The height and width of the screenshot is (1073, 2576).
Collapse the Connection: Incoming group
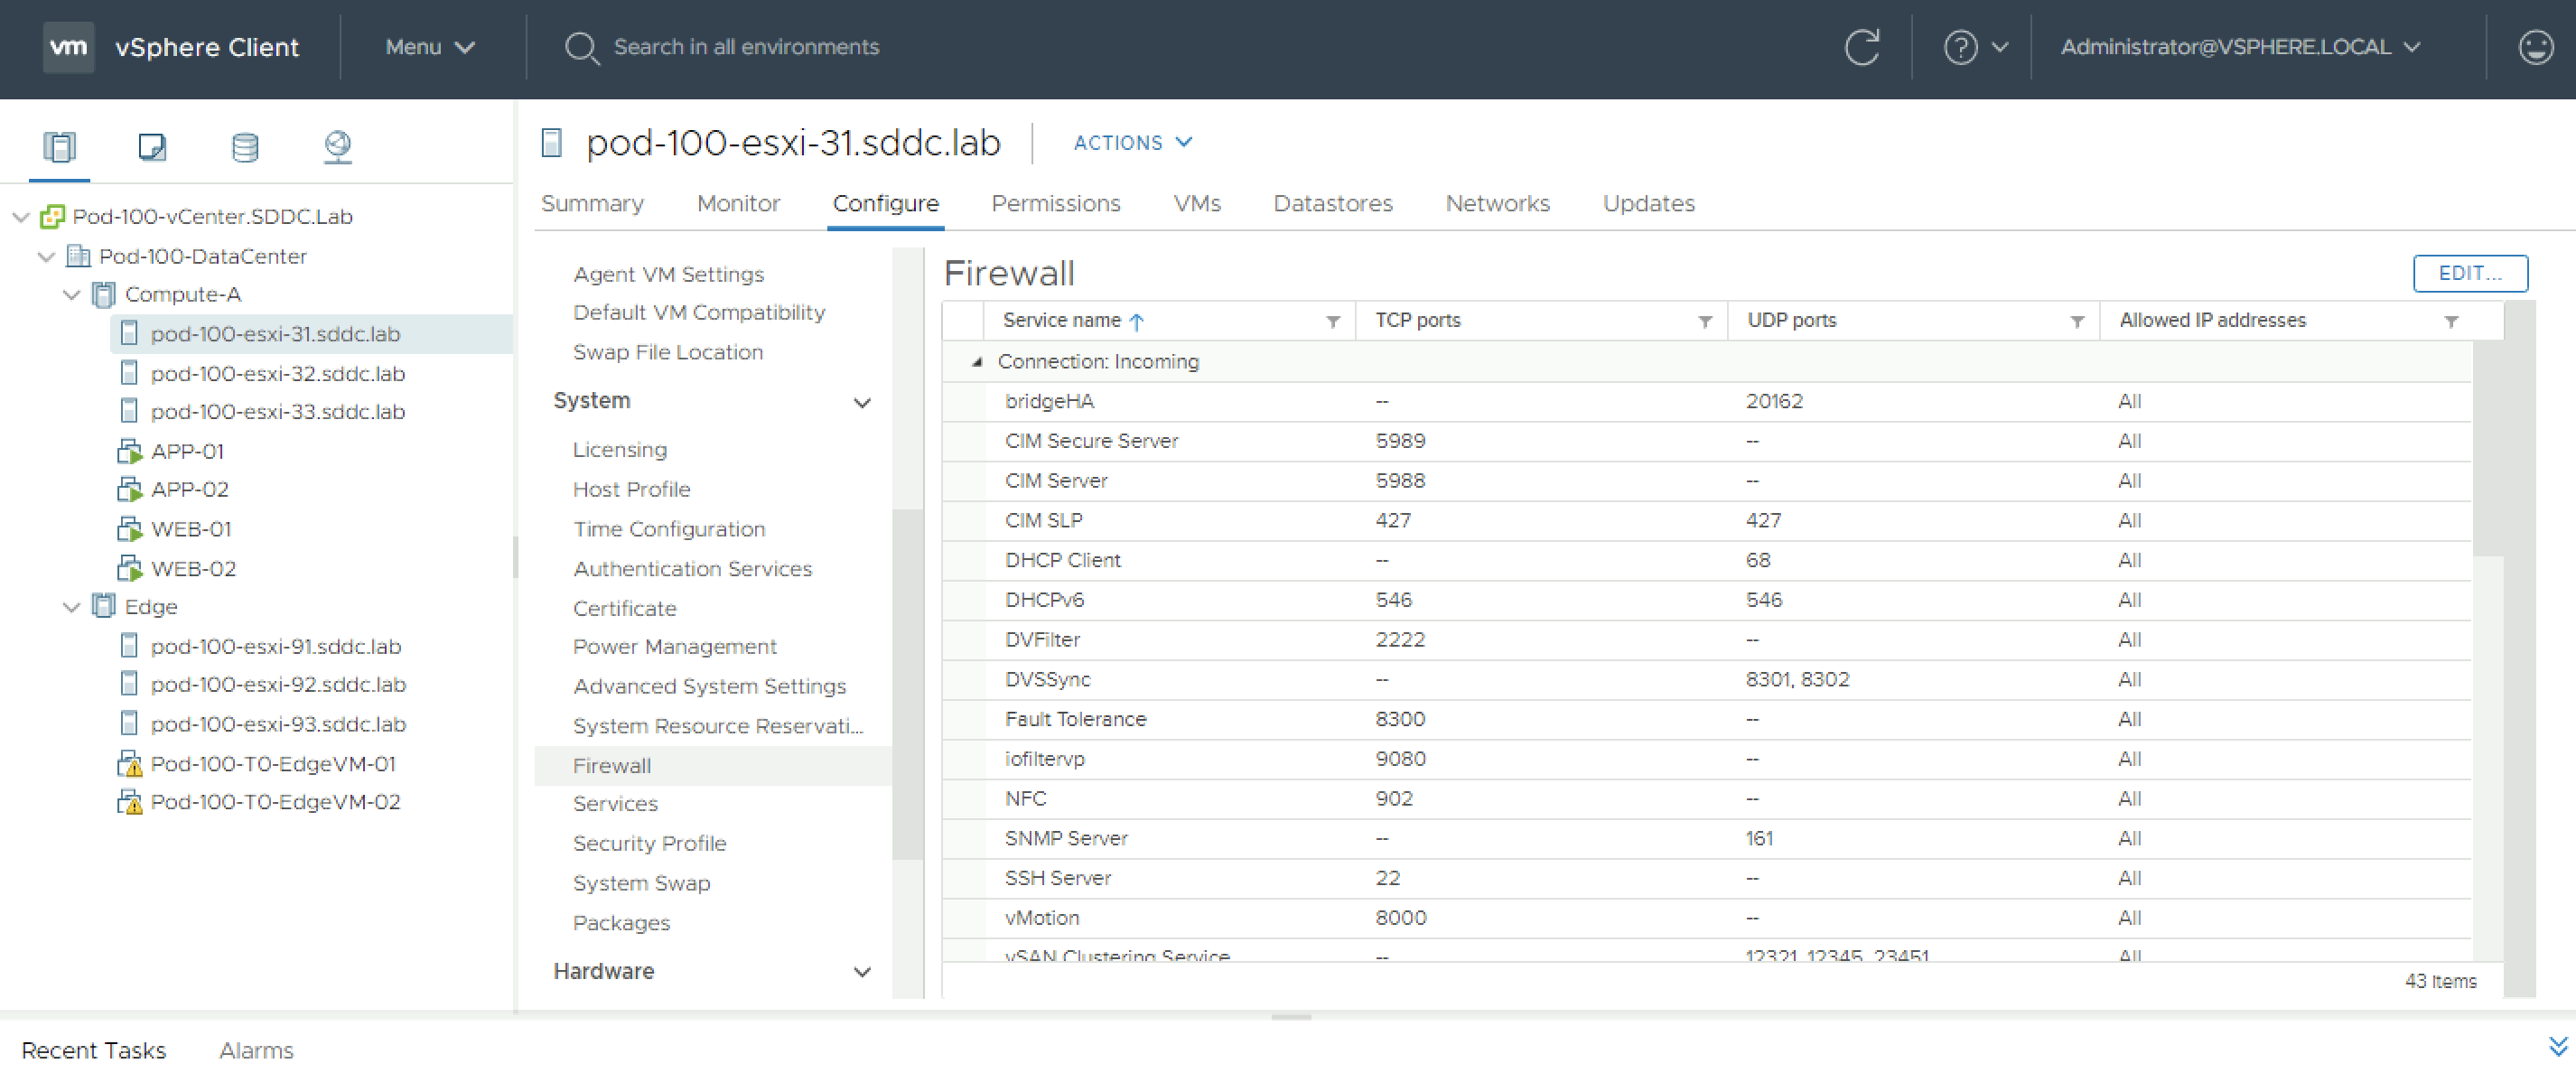977,362
